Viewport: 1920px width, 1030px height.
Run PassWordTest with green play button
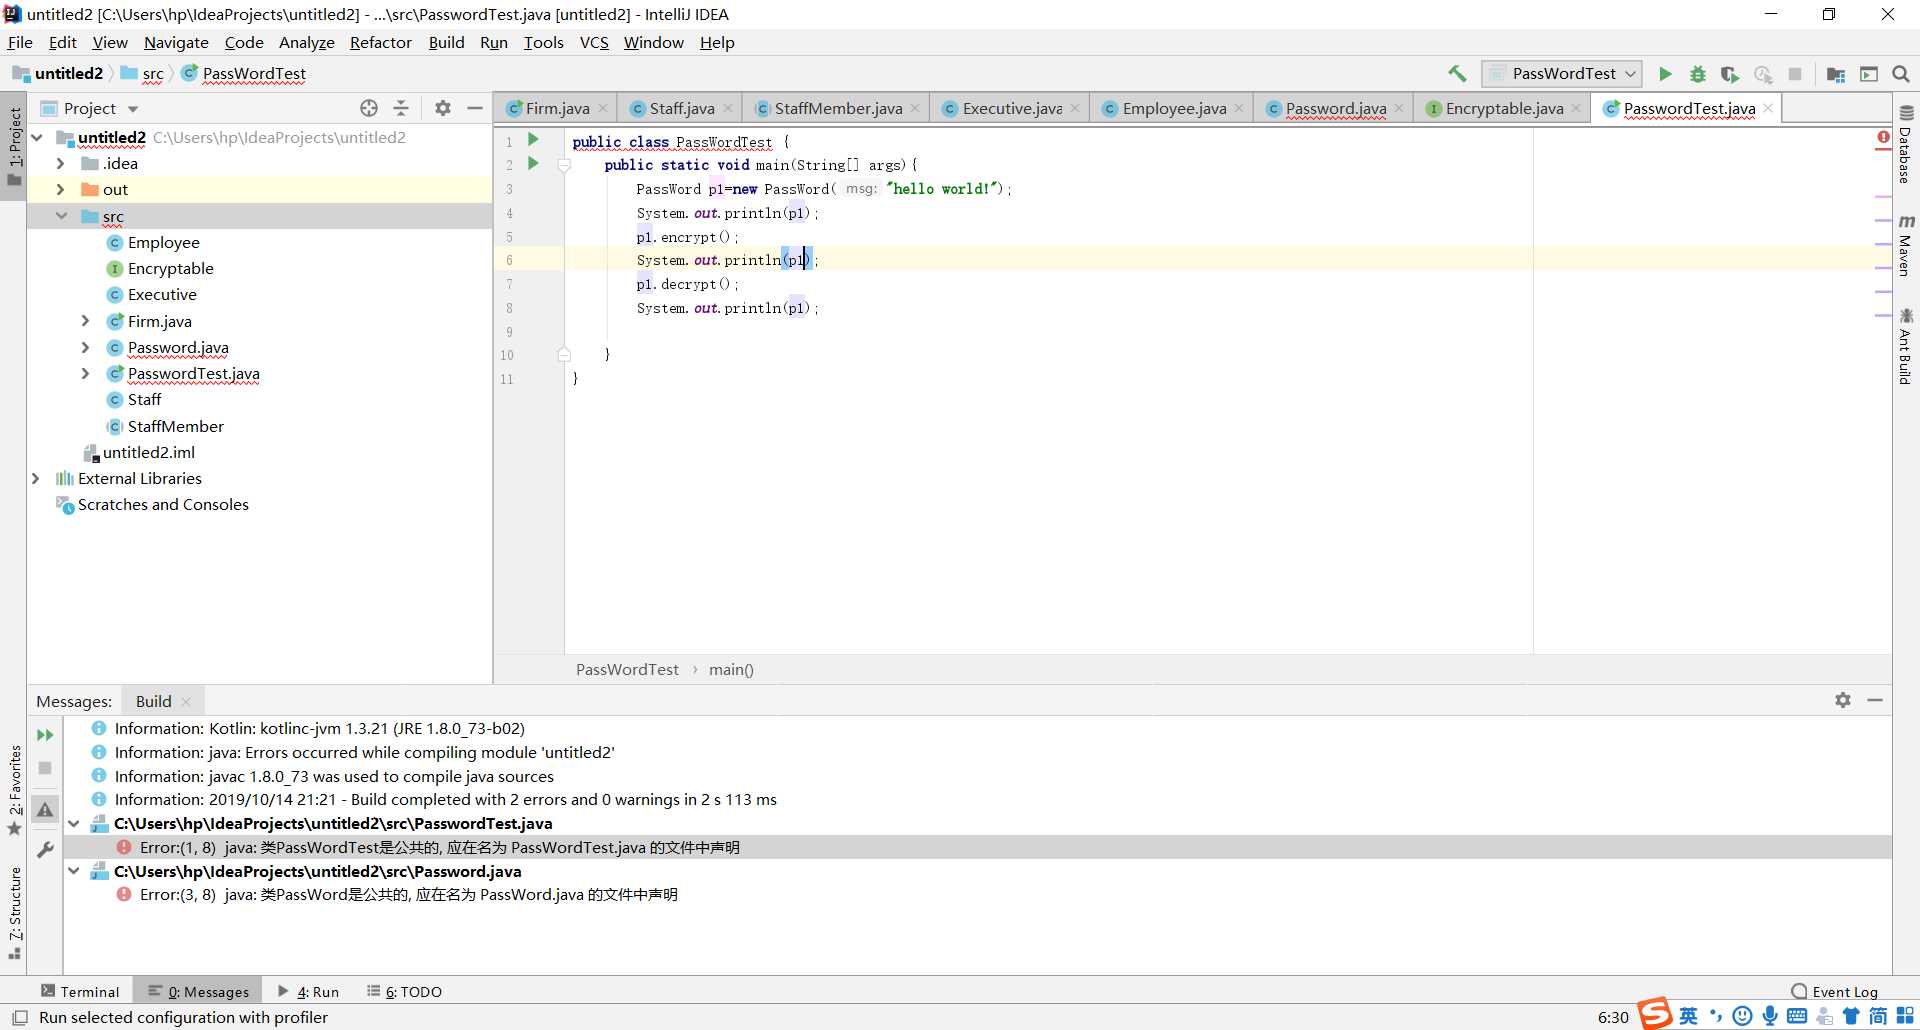1665,74
